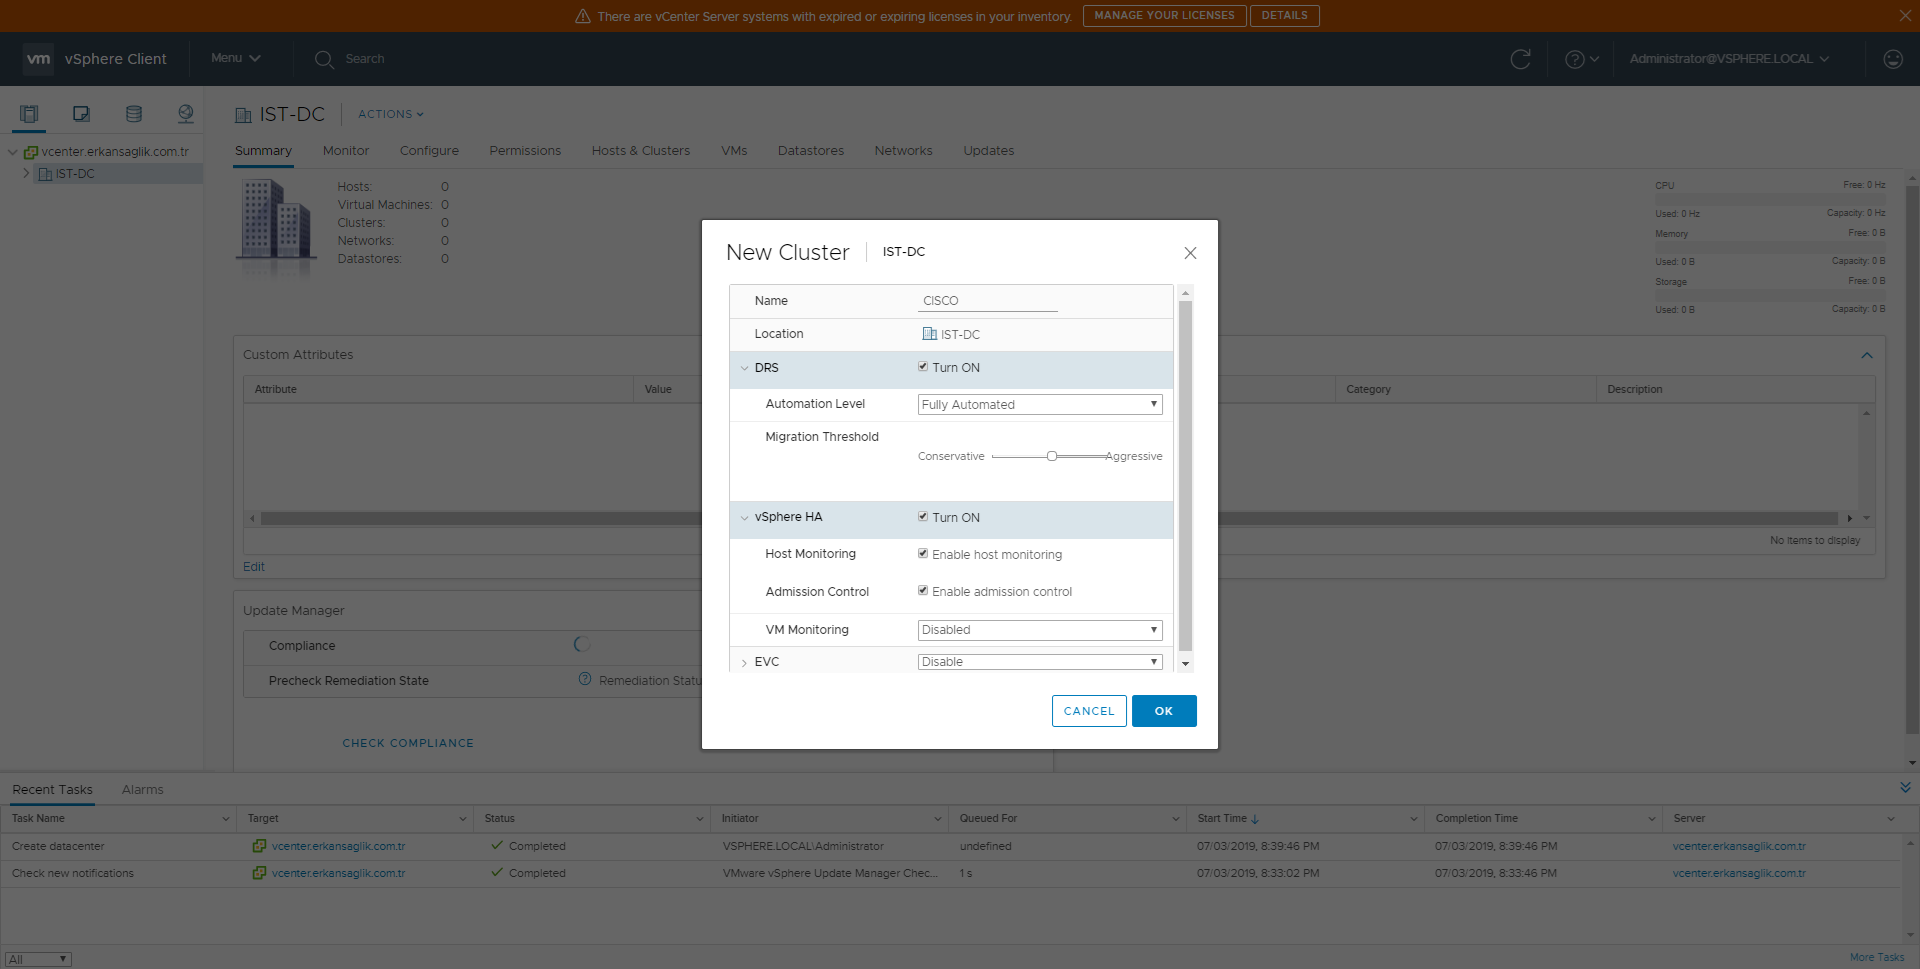This screenshot has width=1920, height=969.
Task: Click MANAGE YOUR LICENSES button
Action: click(1164, 16)
